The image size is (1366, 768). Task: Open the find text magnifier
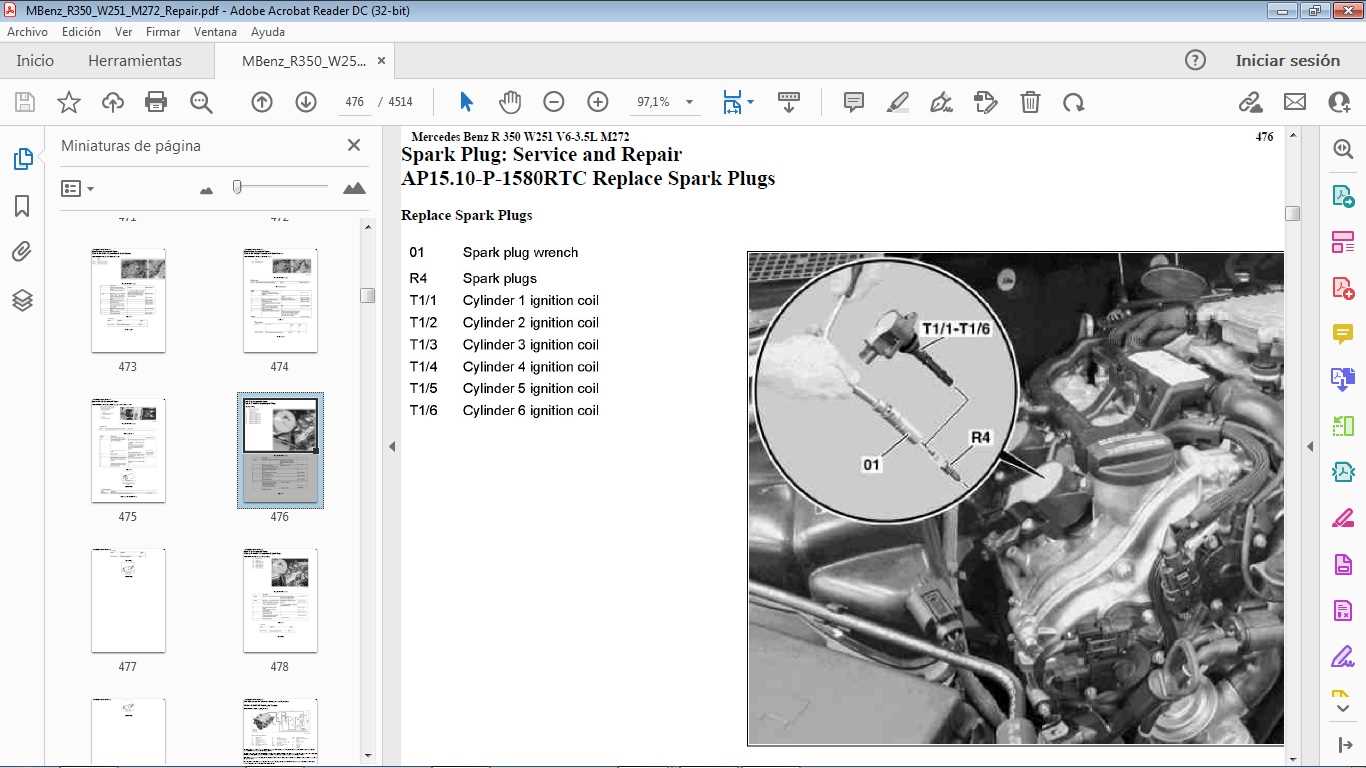click(x=201, y=102)
